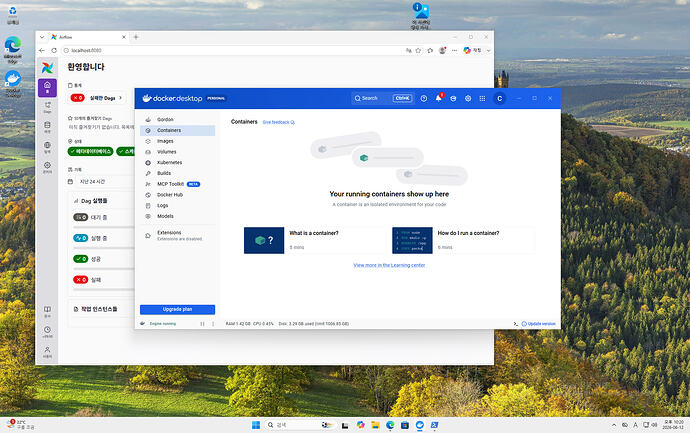Open the Edge Copilot button

point(473,51)
